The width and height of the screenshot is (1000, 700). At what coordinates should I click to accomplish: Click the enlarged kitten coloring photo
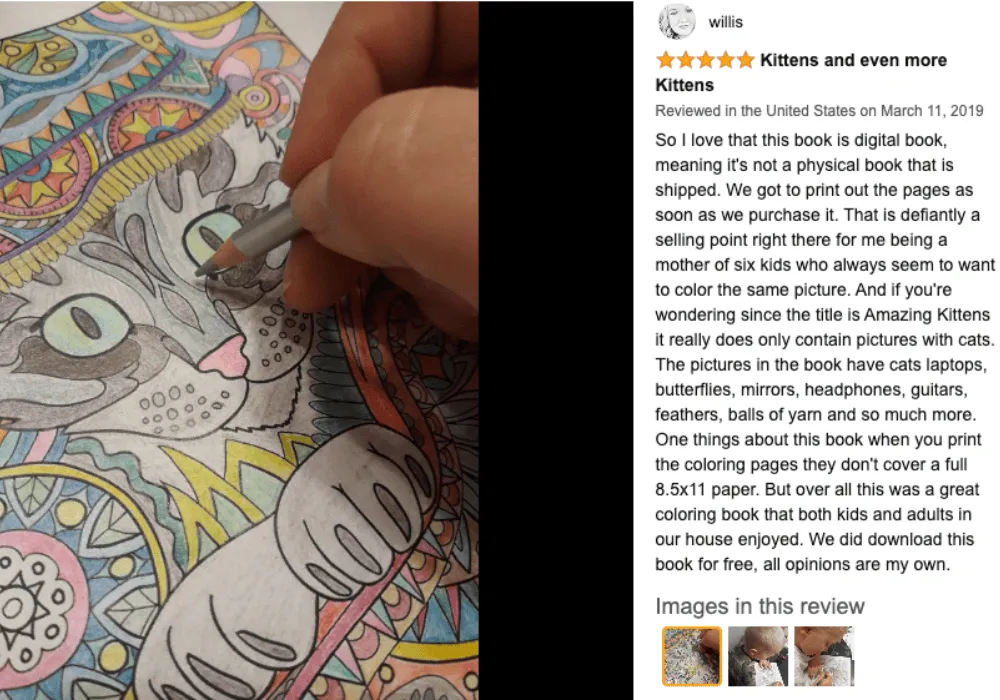[x=239, y=350]
